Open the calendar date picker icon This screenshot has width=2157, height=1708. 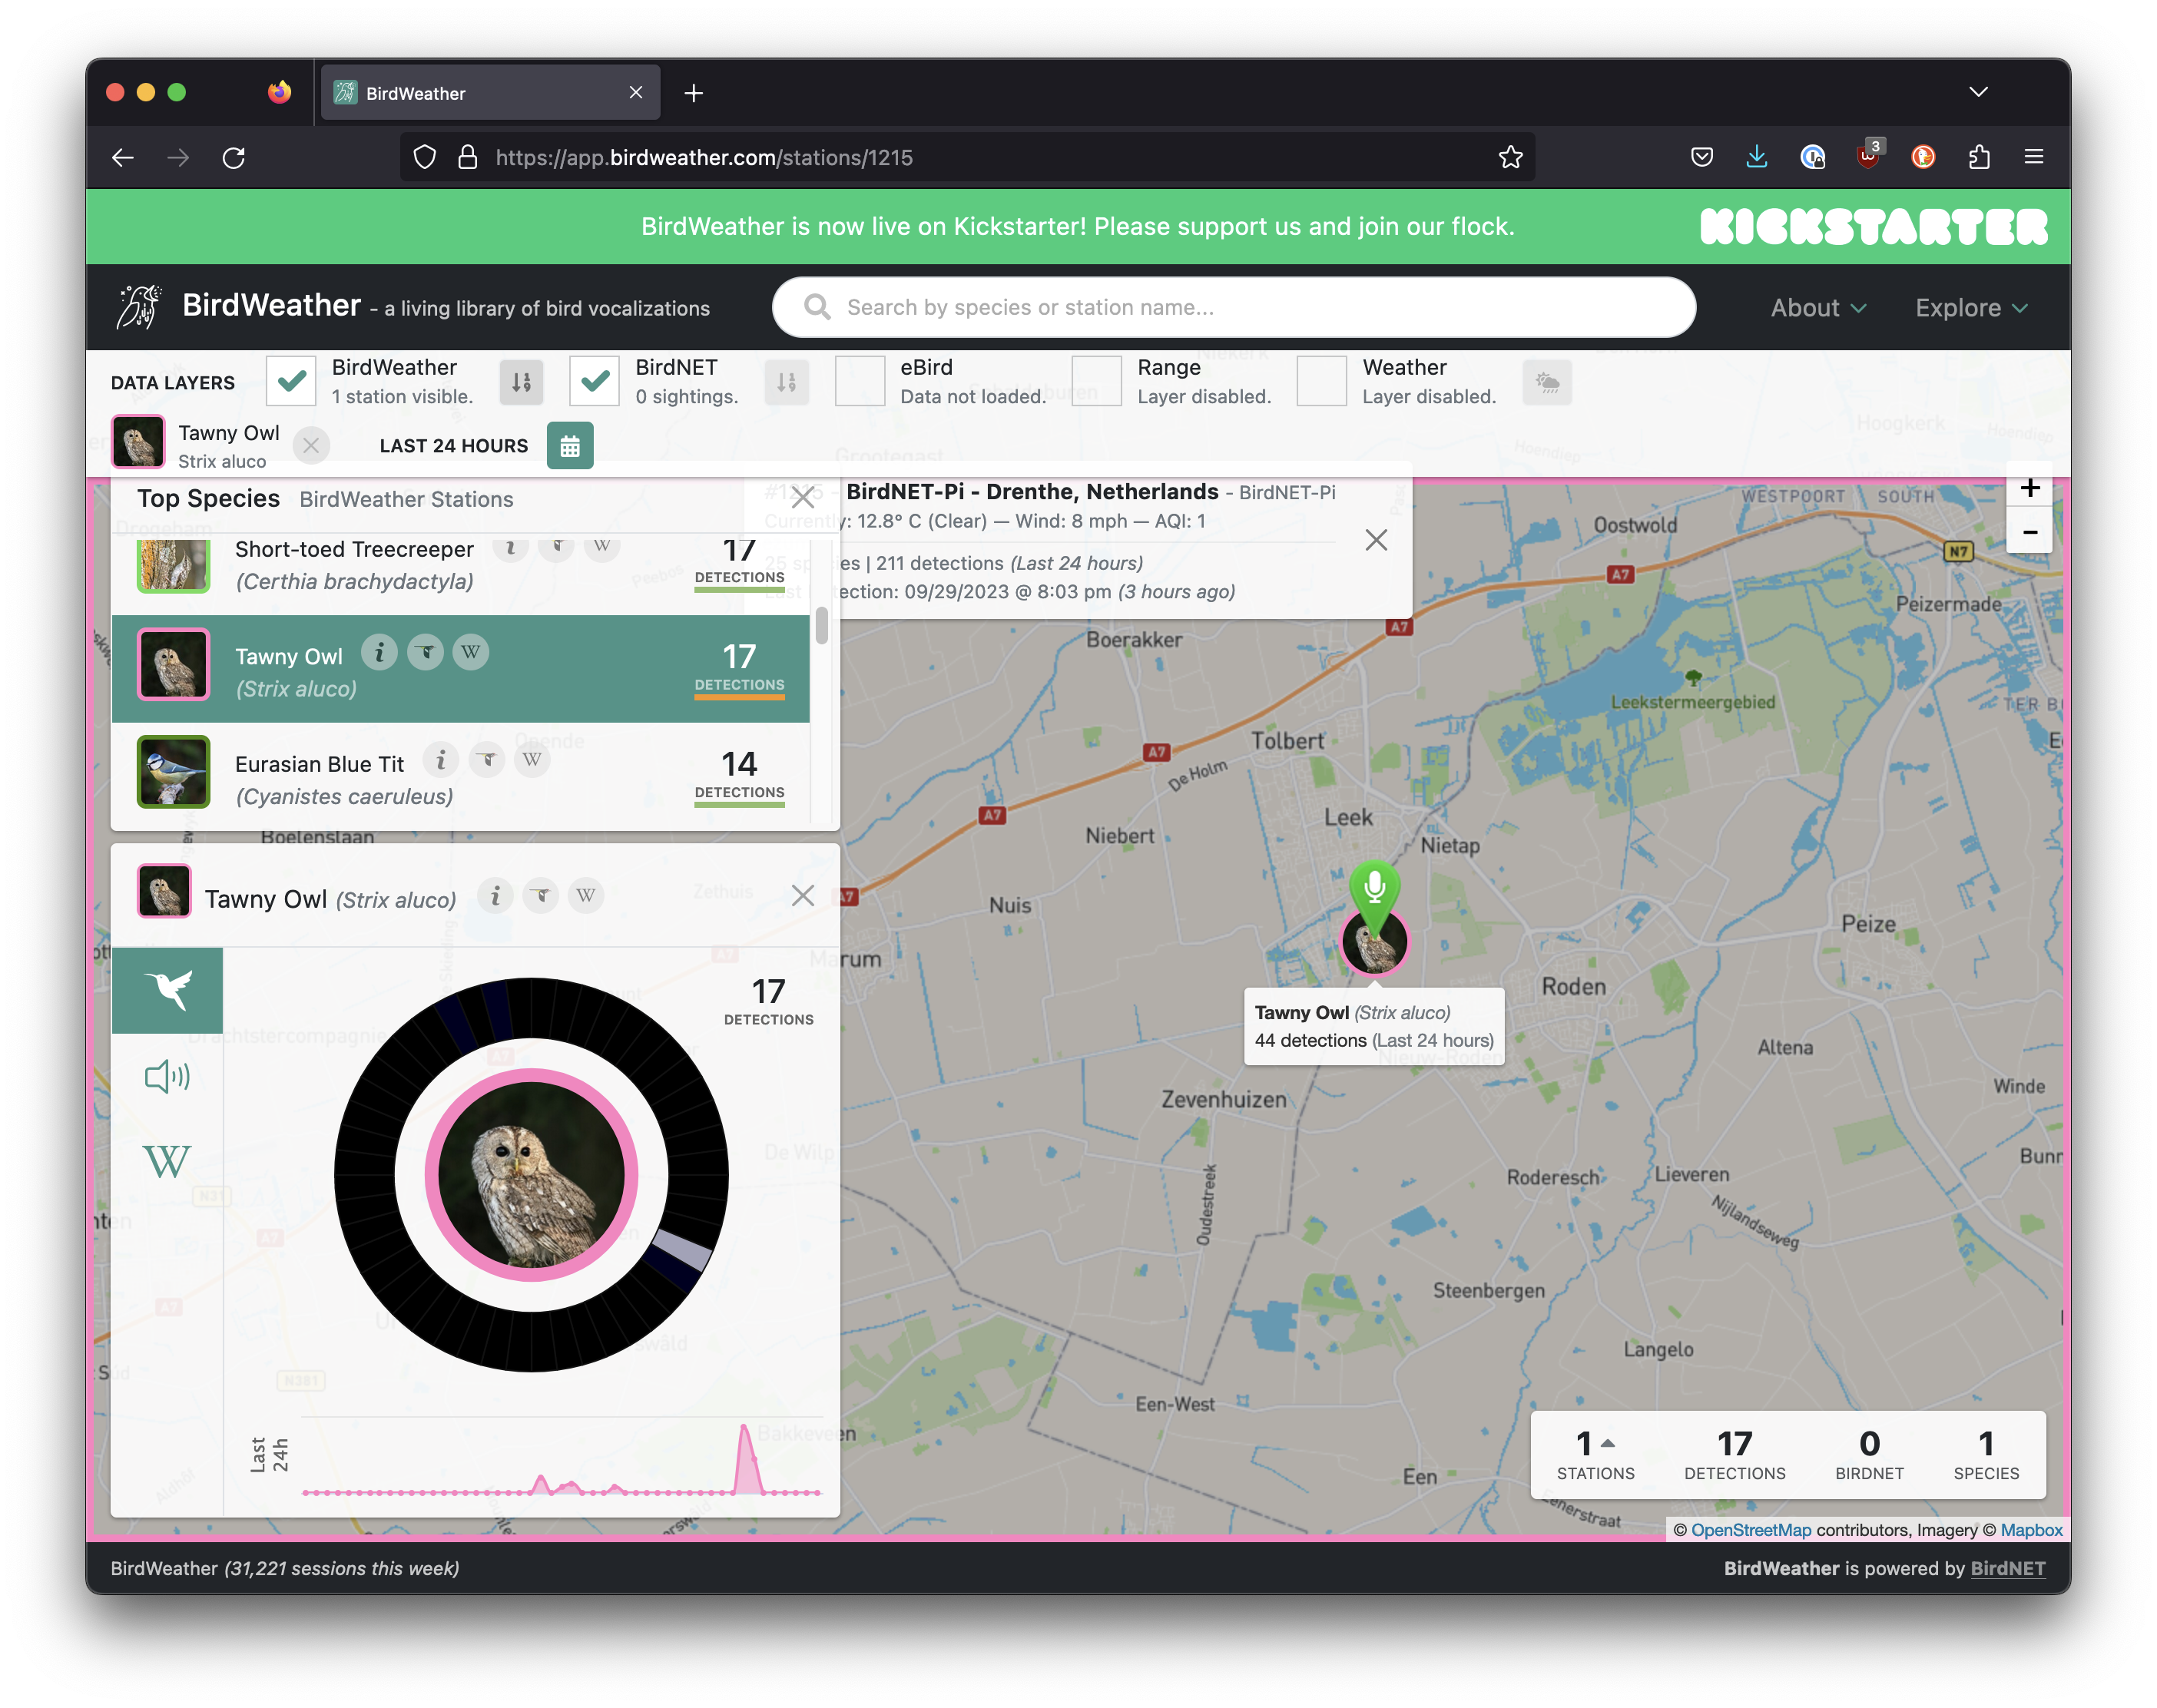569,446
